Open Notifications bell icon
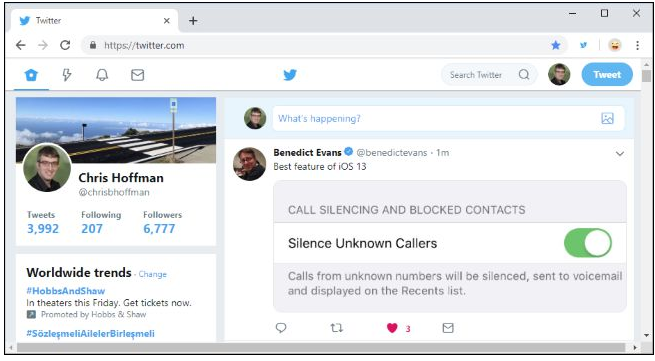Viewport: 655px width, 361px height. (x=102, y=75)
